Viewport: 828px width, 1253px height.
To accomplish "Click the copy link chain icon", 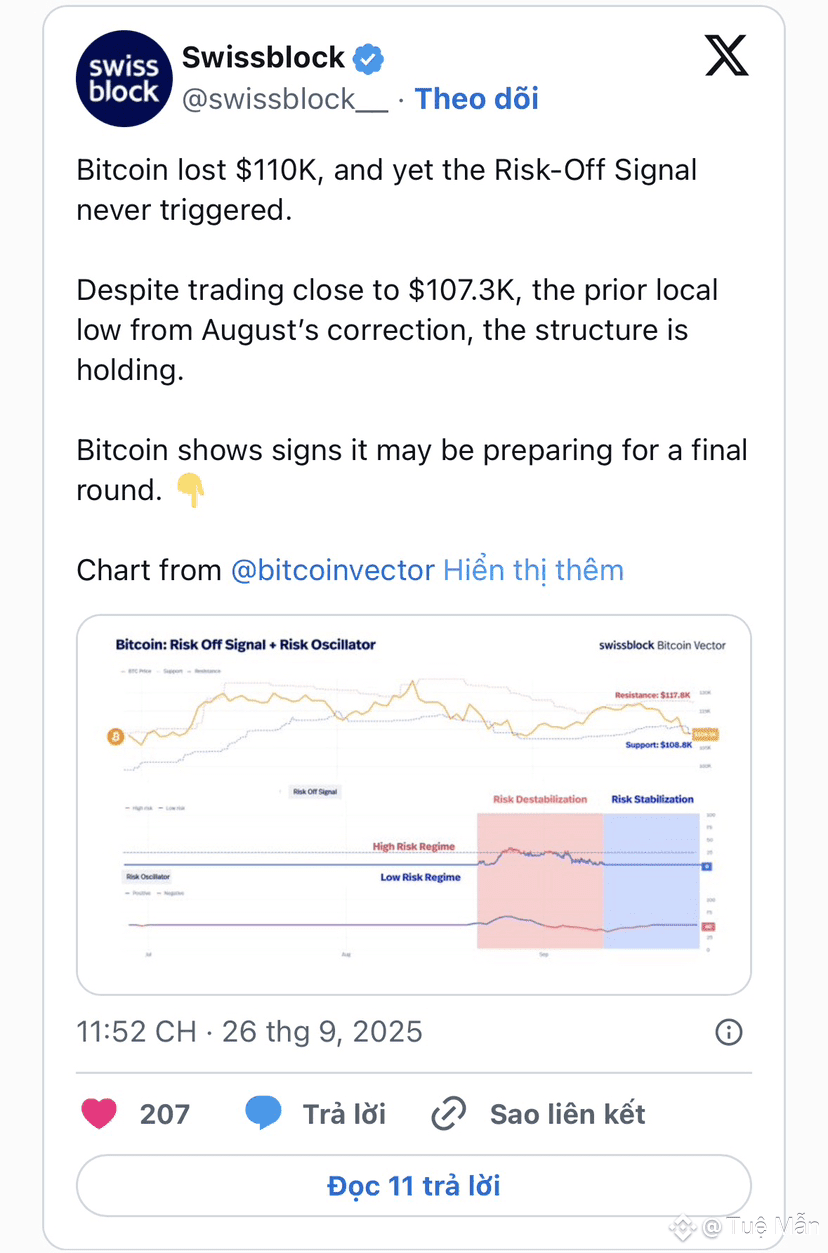I will pos(448,1113).
